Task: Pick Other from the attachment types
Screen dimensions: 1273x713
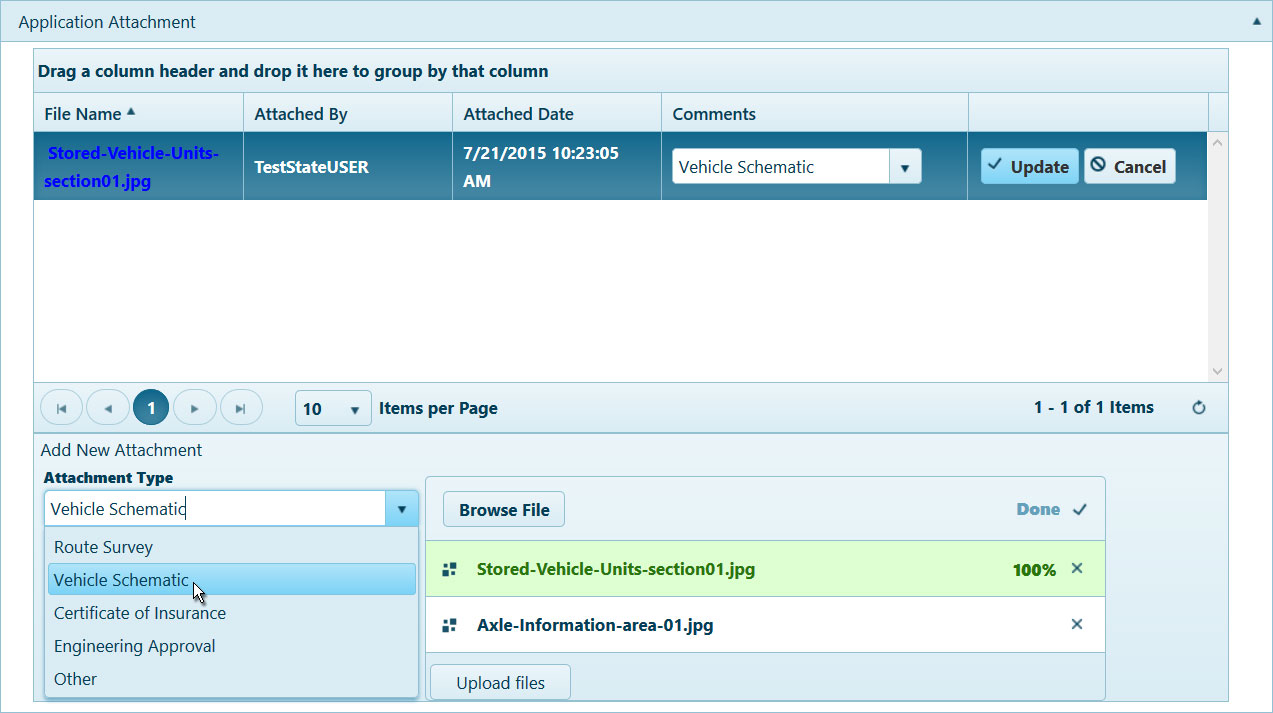Action: [76, 679]
